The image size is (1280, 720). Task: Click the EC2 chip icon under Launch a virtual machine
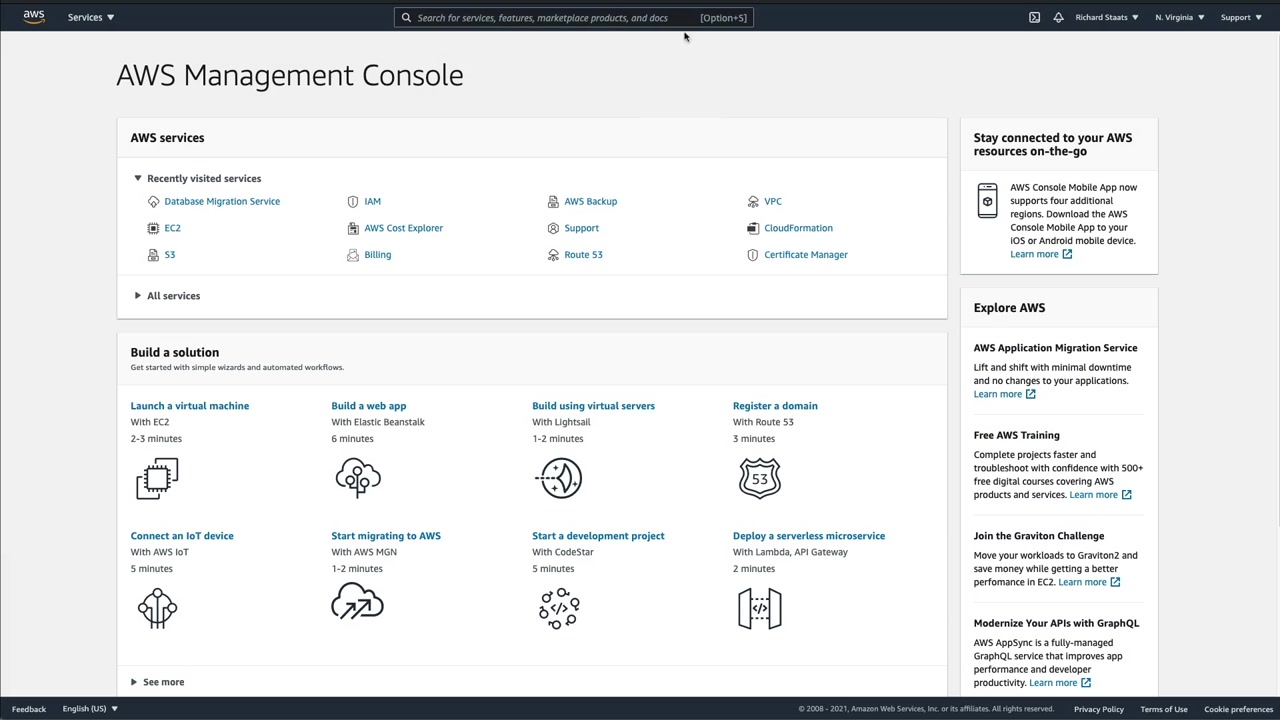(157, 478)
